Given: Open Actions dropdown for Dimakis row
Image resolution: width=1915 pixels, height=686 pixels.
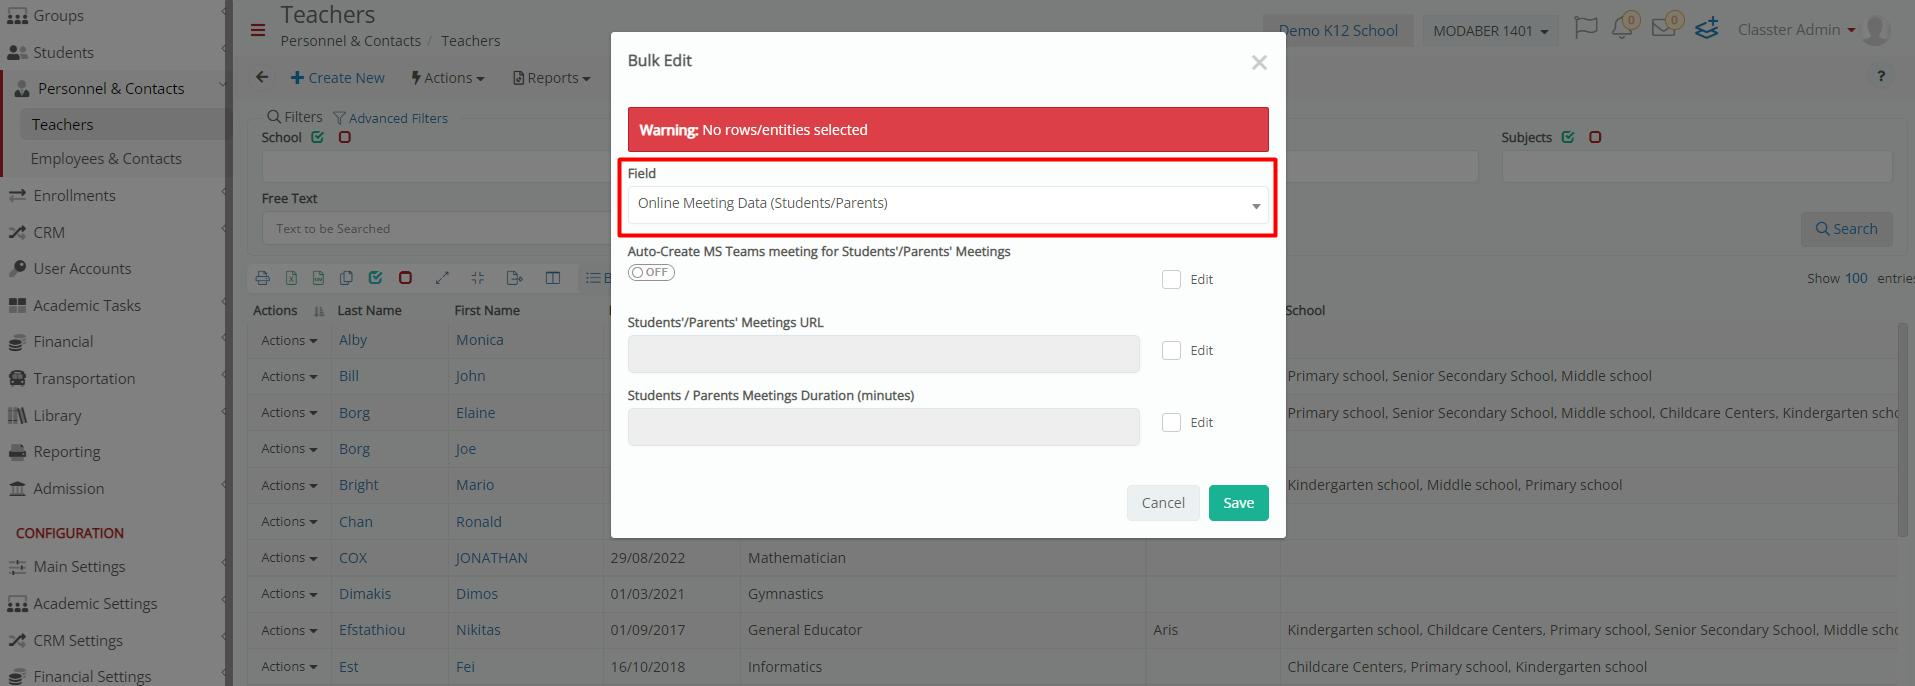Looking at the screenshot, I should 289,594.
